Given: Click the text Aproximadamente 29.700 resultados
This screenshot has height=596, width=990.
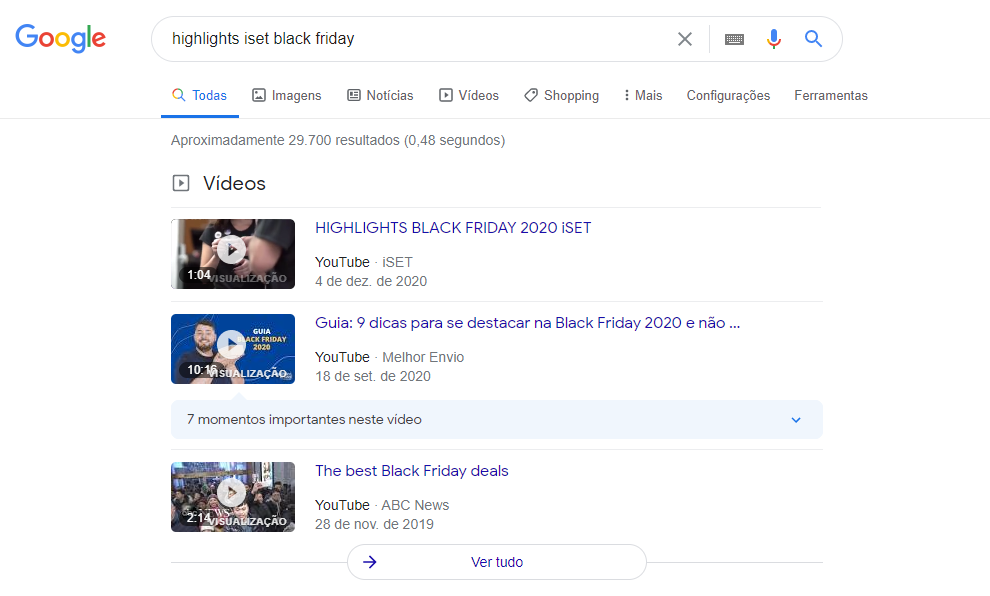Looking at the screenshot, I should pyautogui.click(x=285, y=140).
